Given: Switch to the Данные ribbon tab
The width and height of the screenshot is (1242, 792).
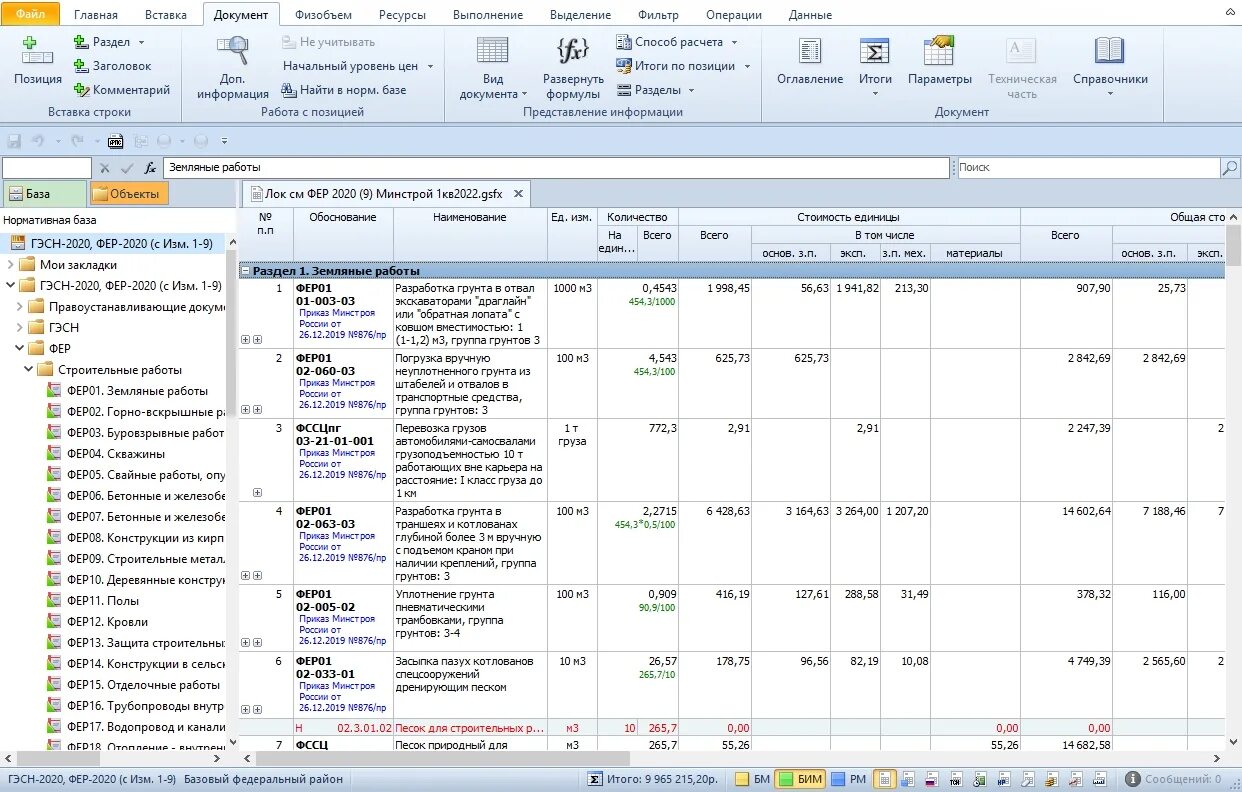Looking at the screenshot, I should (810, 15).
